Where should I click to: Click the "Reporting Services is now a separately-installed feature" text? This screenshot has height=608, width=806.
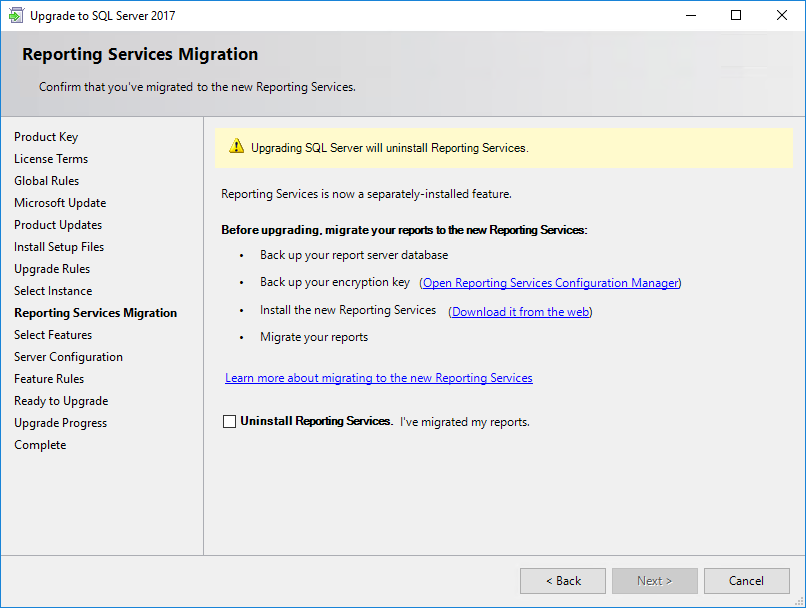(367, 194)
